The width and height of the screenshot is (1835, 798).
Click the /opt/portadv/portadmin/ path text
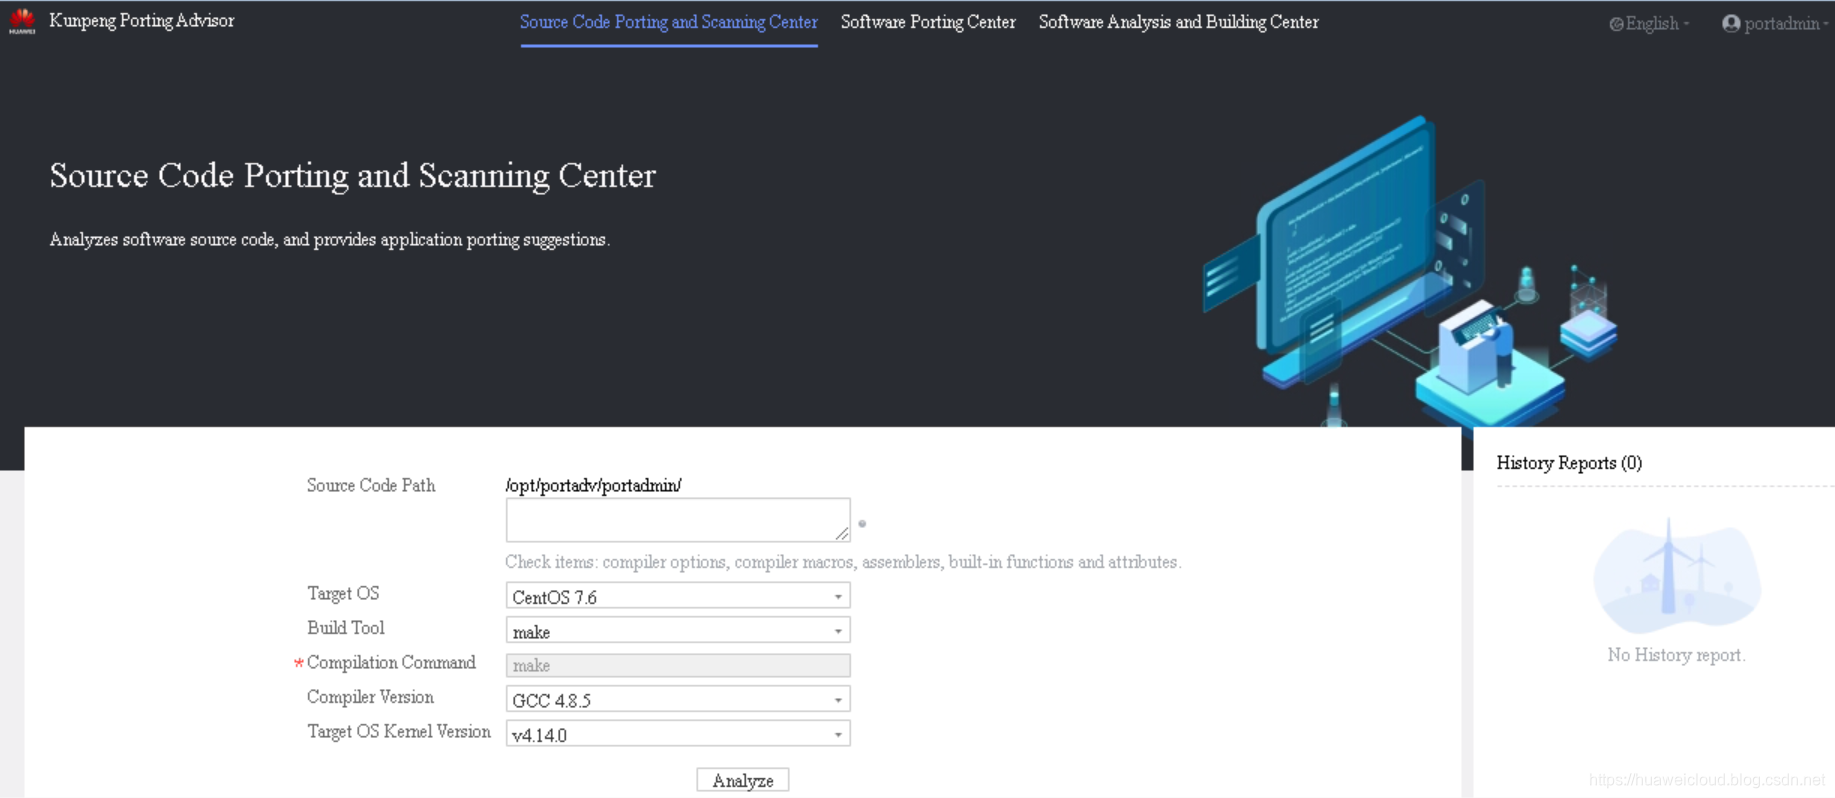pyautogui.click(x=594, y=485)
